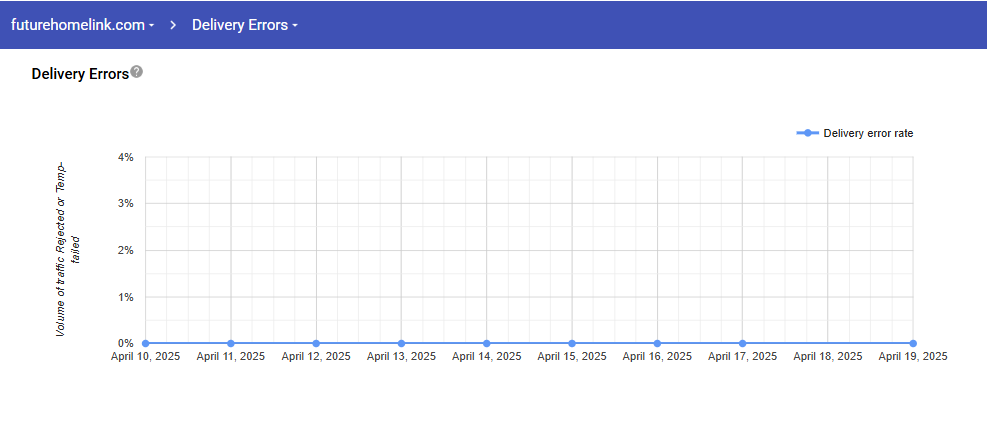This screenshot has height=424, width=987.
Task: Pick the April 13, 2025 chart point
Action: 401,343
